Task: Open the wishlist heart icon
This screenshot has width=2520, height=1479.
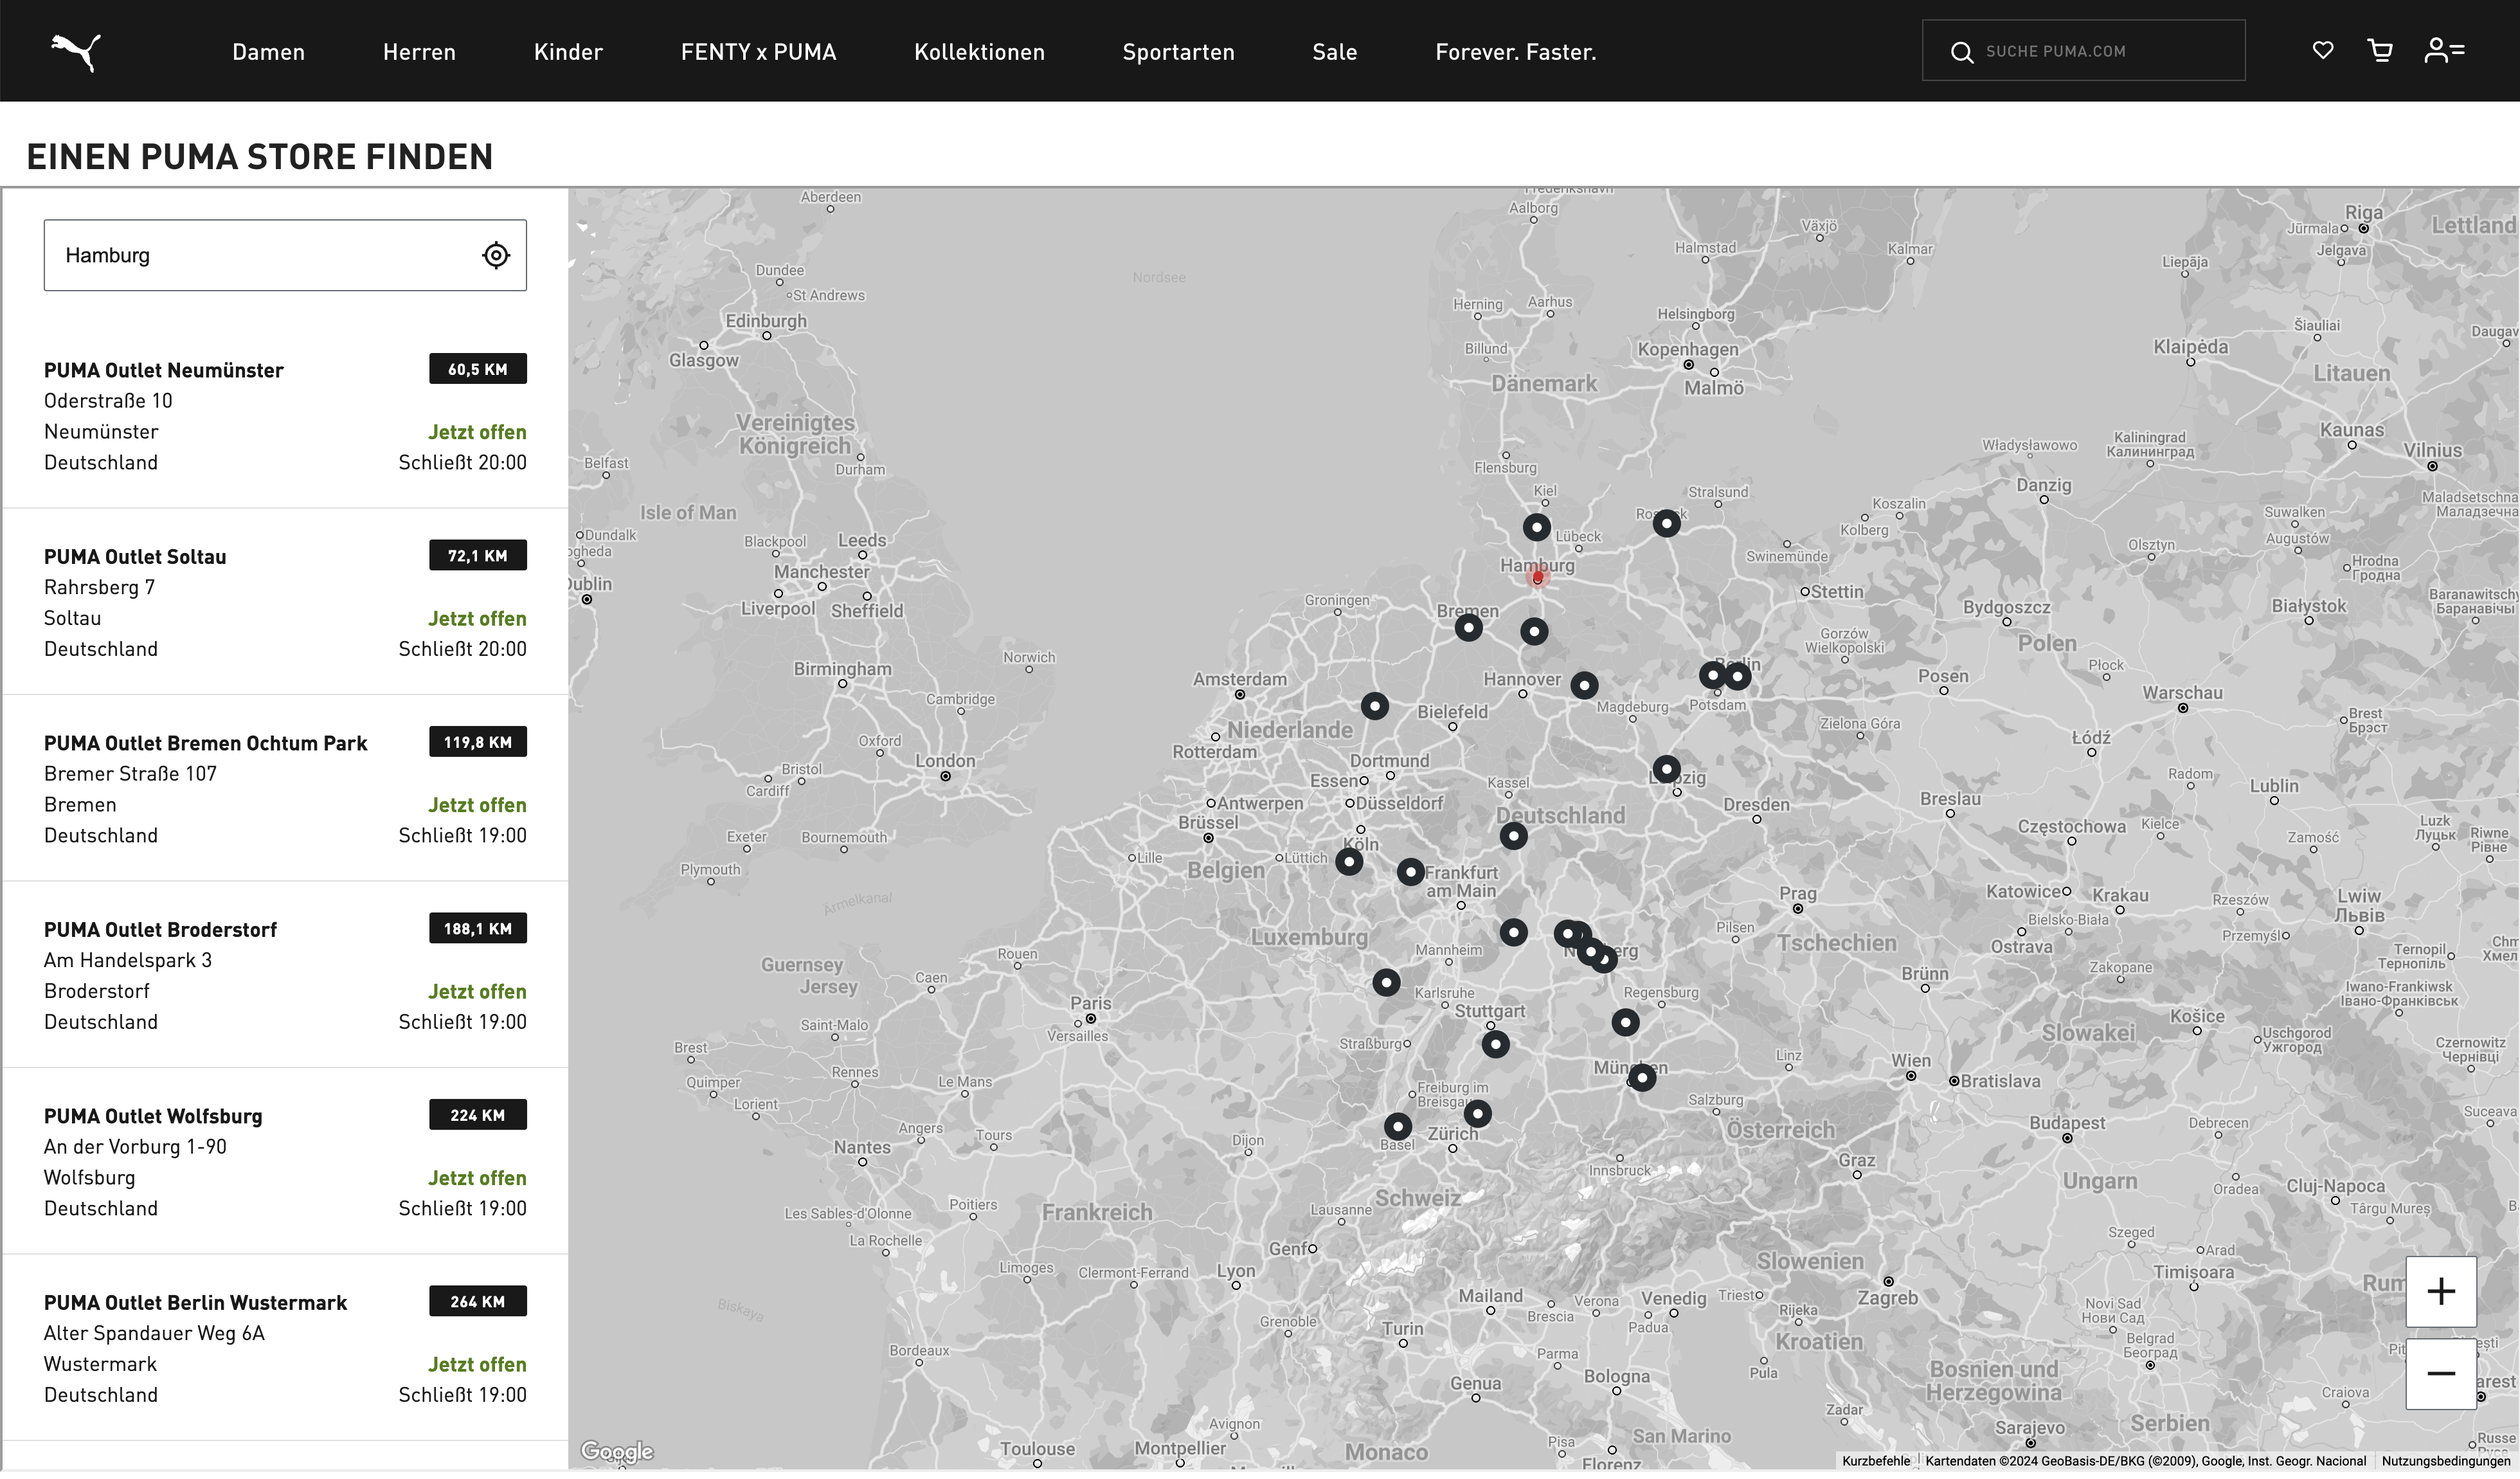Action: 2323,50
